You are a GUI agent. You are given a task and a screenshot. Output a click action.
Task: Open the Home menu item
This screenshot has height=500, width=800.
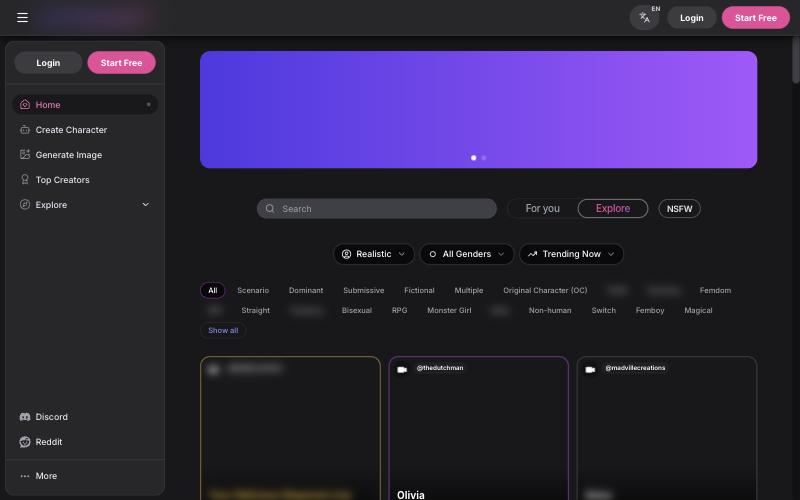[x=85, y=105]
